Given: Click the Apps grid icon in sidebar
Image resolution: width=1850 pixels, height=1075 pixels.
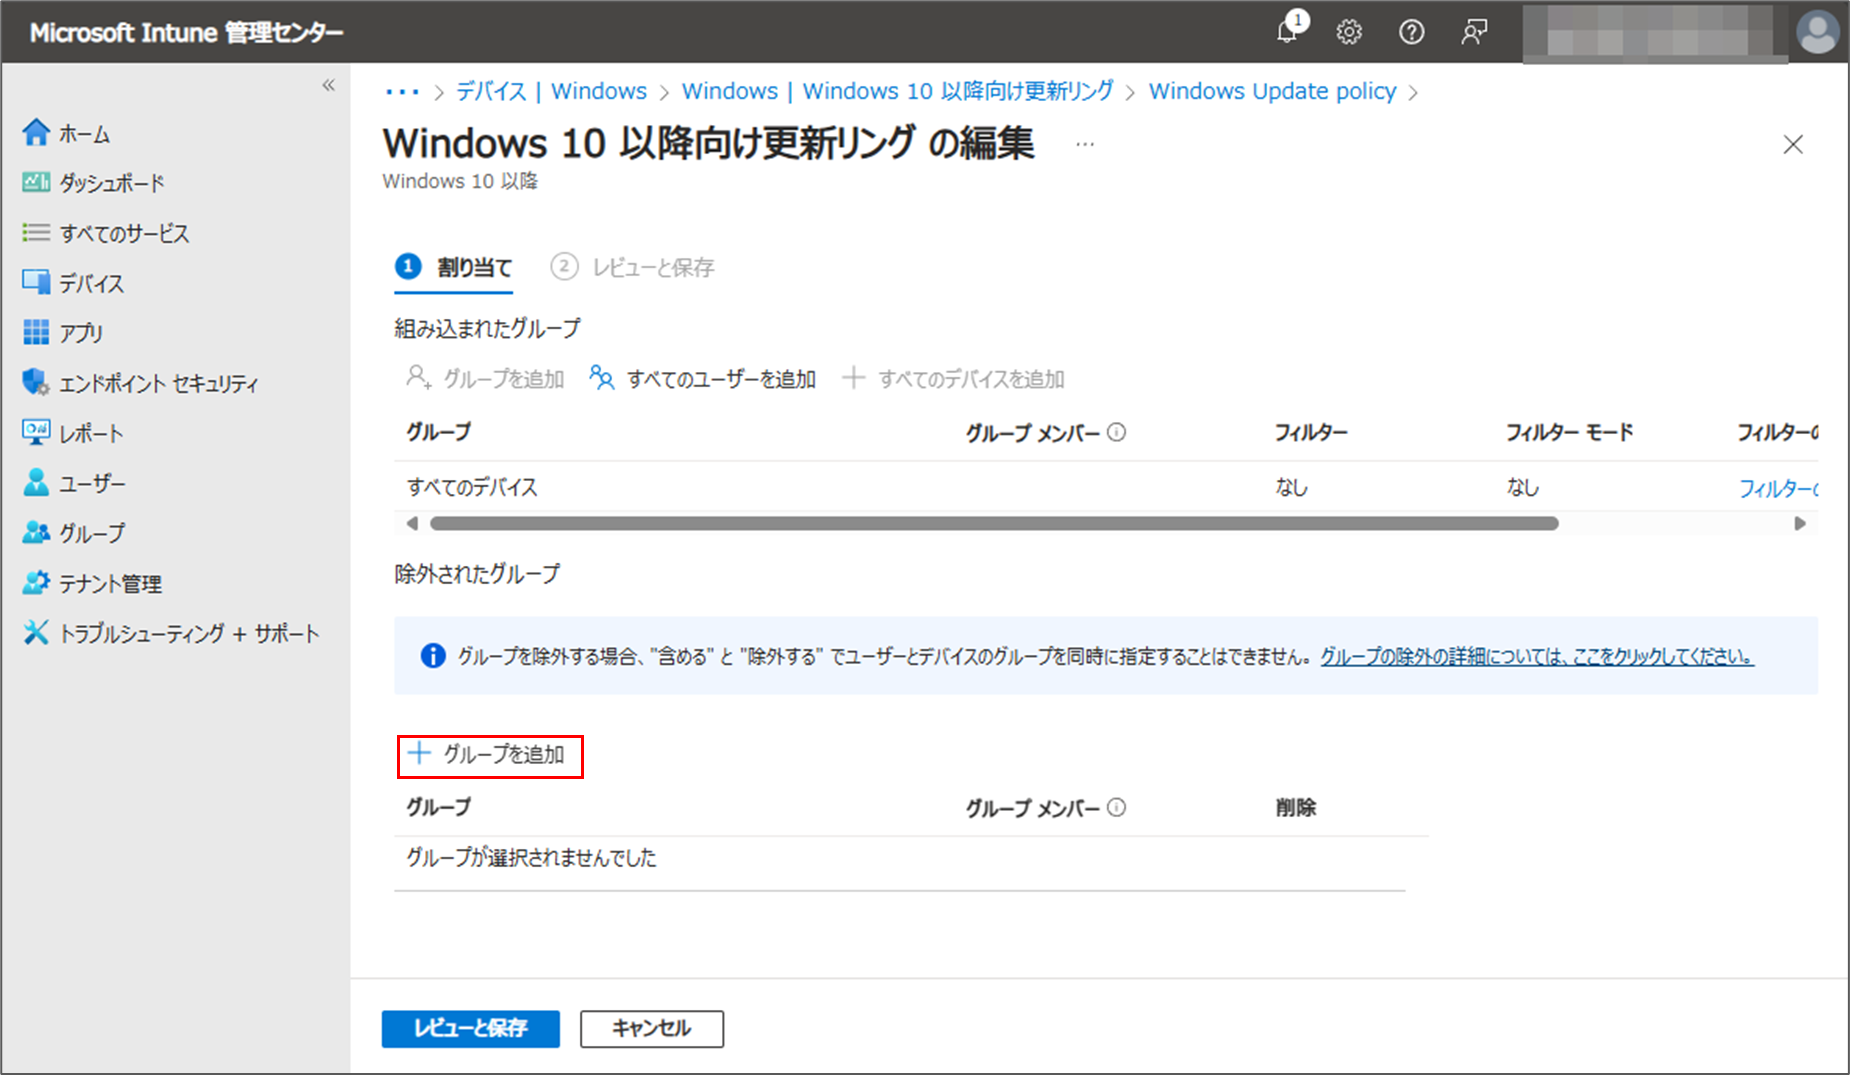Looking at the screenshot, I should coord(36,332).
